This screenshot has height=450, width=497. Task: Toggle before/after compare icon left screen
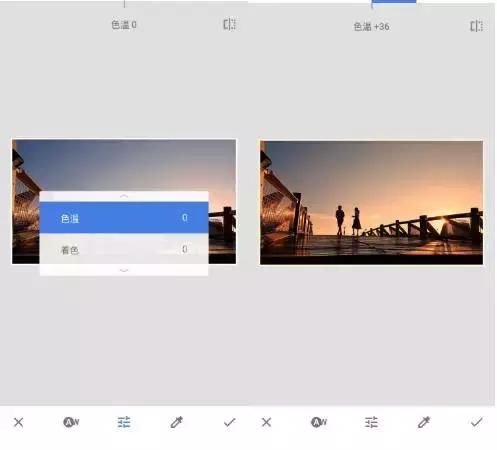click(x=230, y=24)
